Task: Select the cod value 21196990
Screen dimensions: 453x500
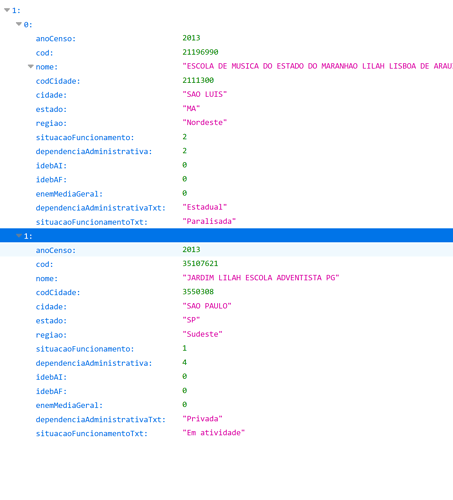Action: click(200, 52)
